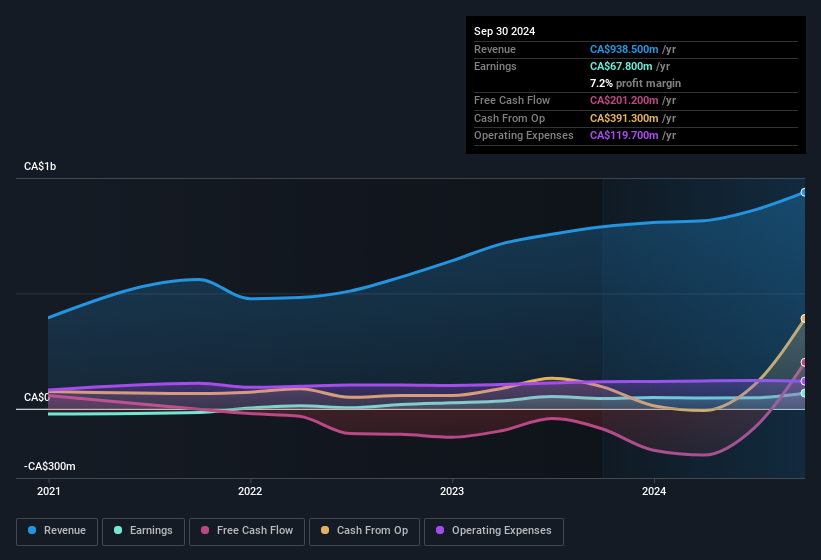Toggle the Revenue legend button

57,531
